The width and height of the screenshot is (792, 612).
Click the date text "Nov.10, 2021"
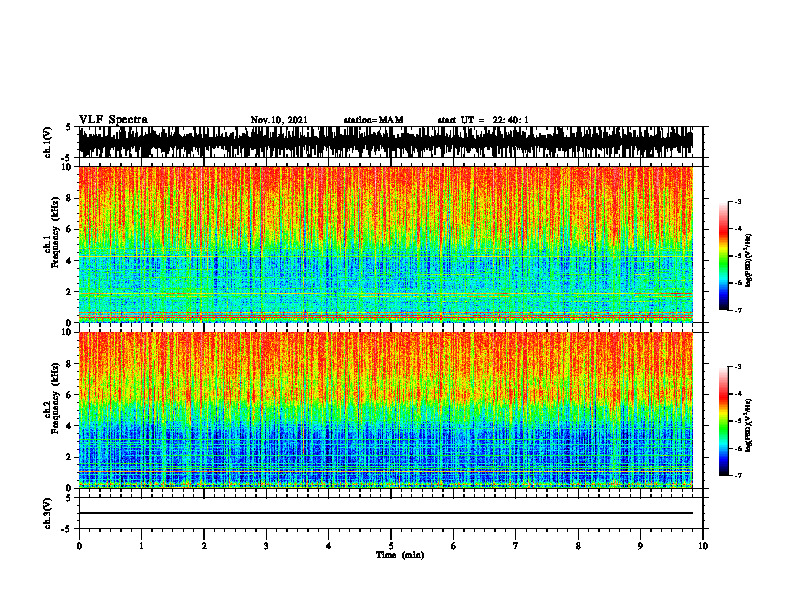[279, 120]
